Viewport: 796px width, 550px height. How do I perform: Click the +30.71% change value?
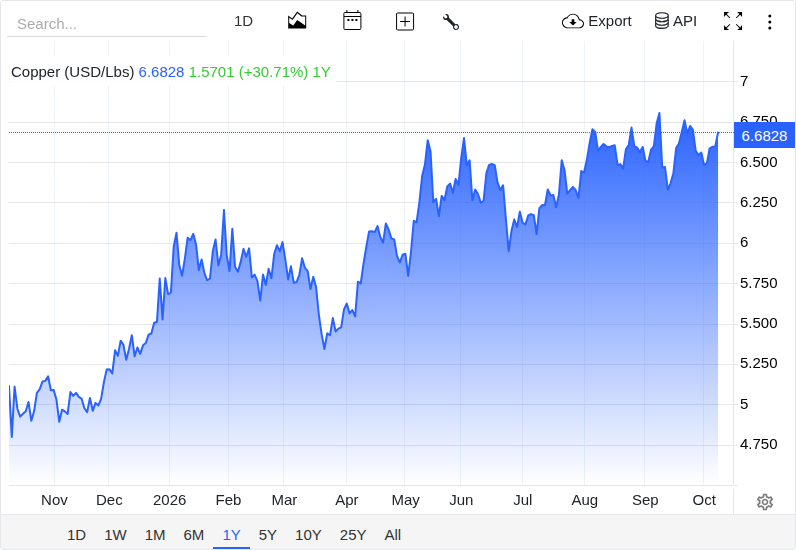274,72
